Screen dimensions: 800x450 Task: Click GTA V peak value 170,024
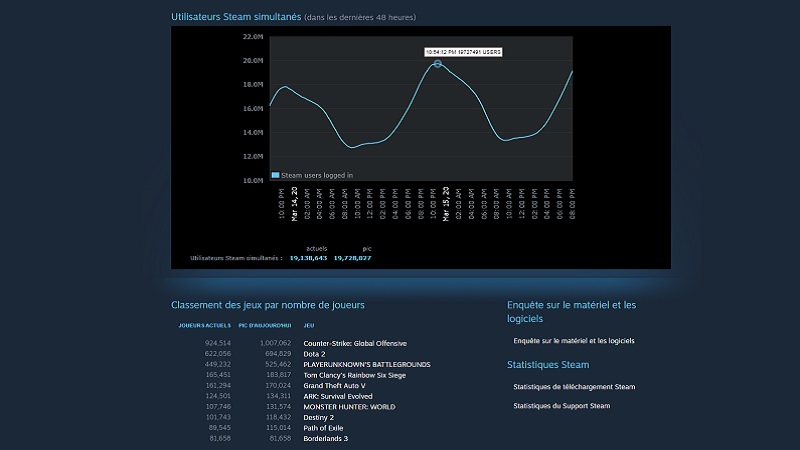tap(278, 386)
